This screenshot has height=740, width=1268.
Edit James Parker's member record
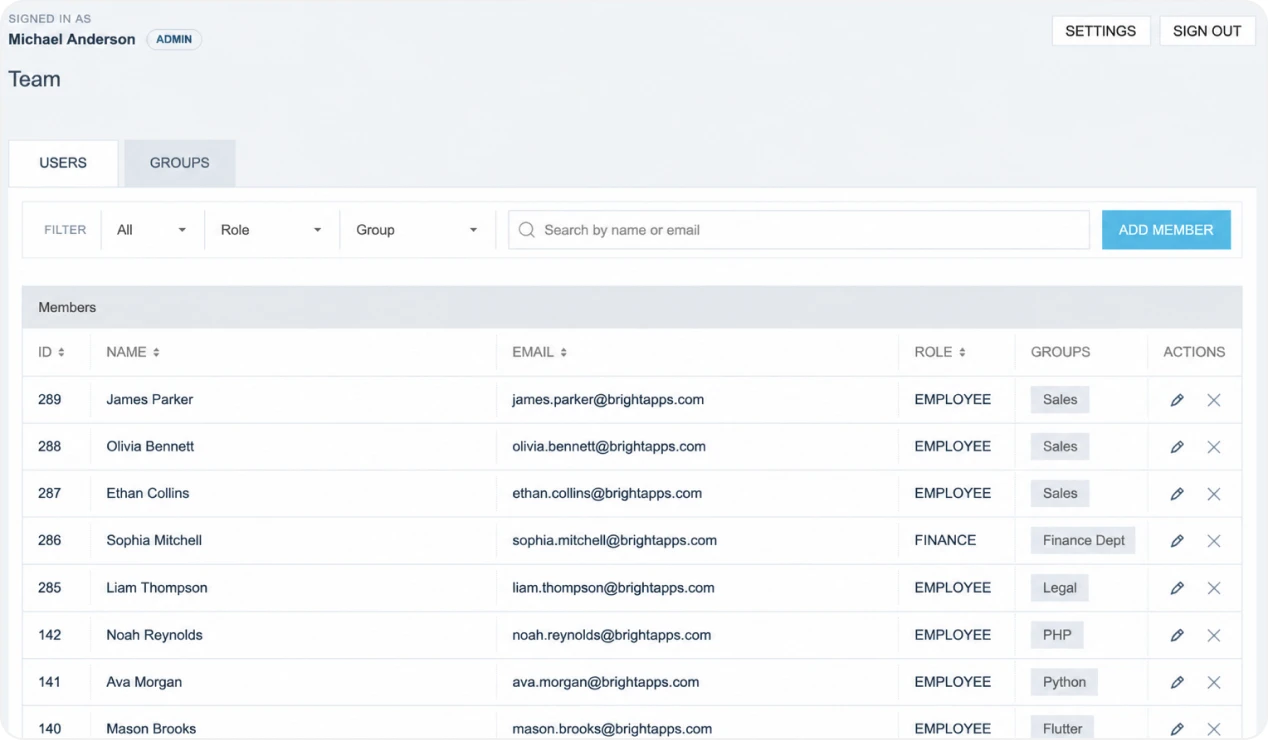coord(1177,400)
